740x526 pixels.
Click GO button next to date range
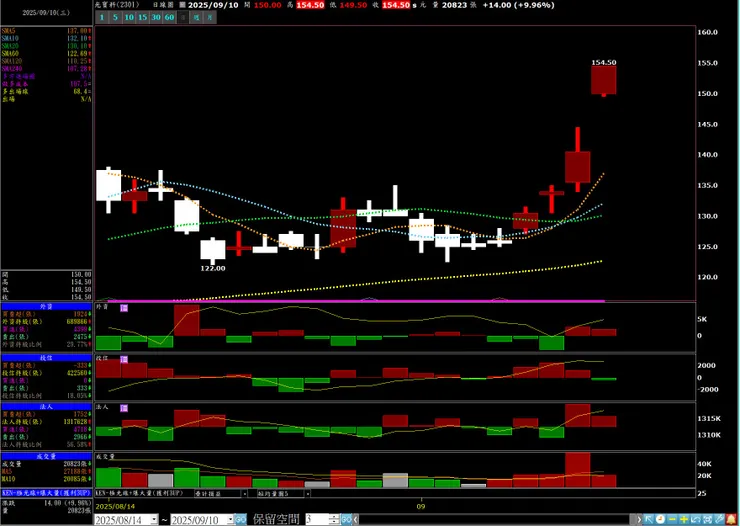click(x=240, y=519)
